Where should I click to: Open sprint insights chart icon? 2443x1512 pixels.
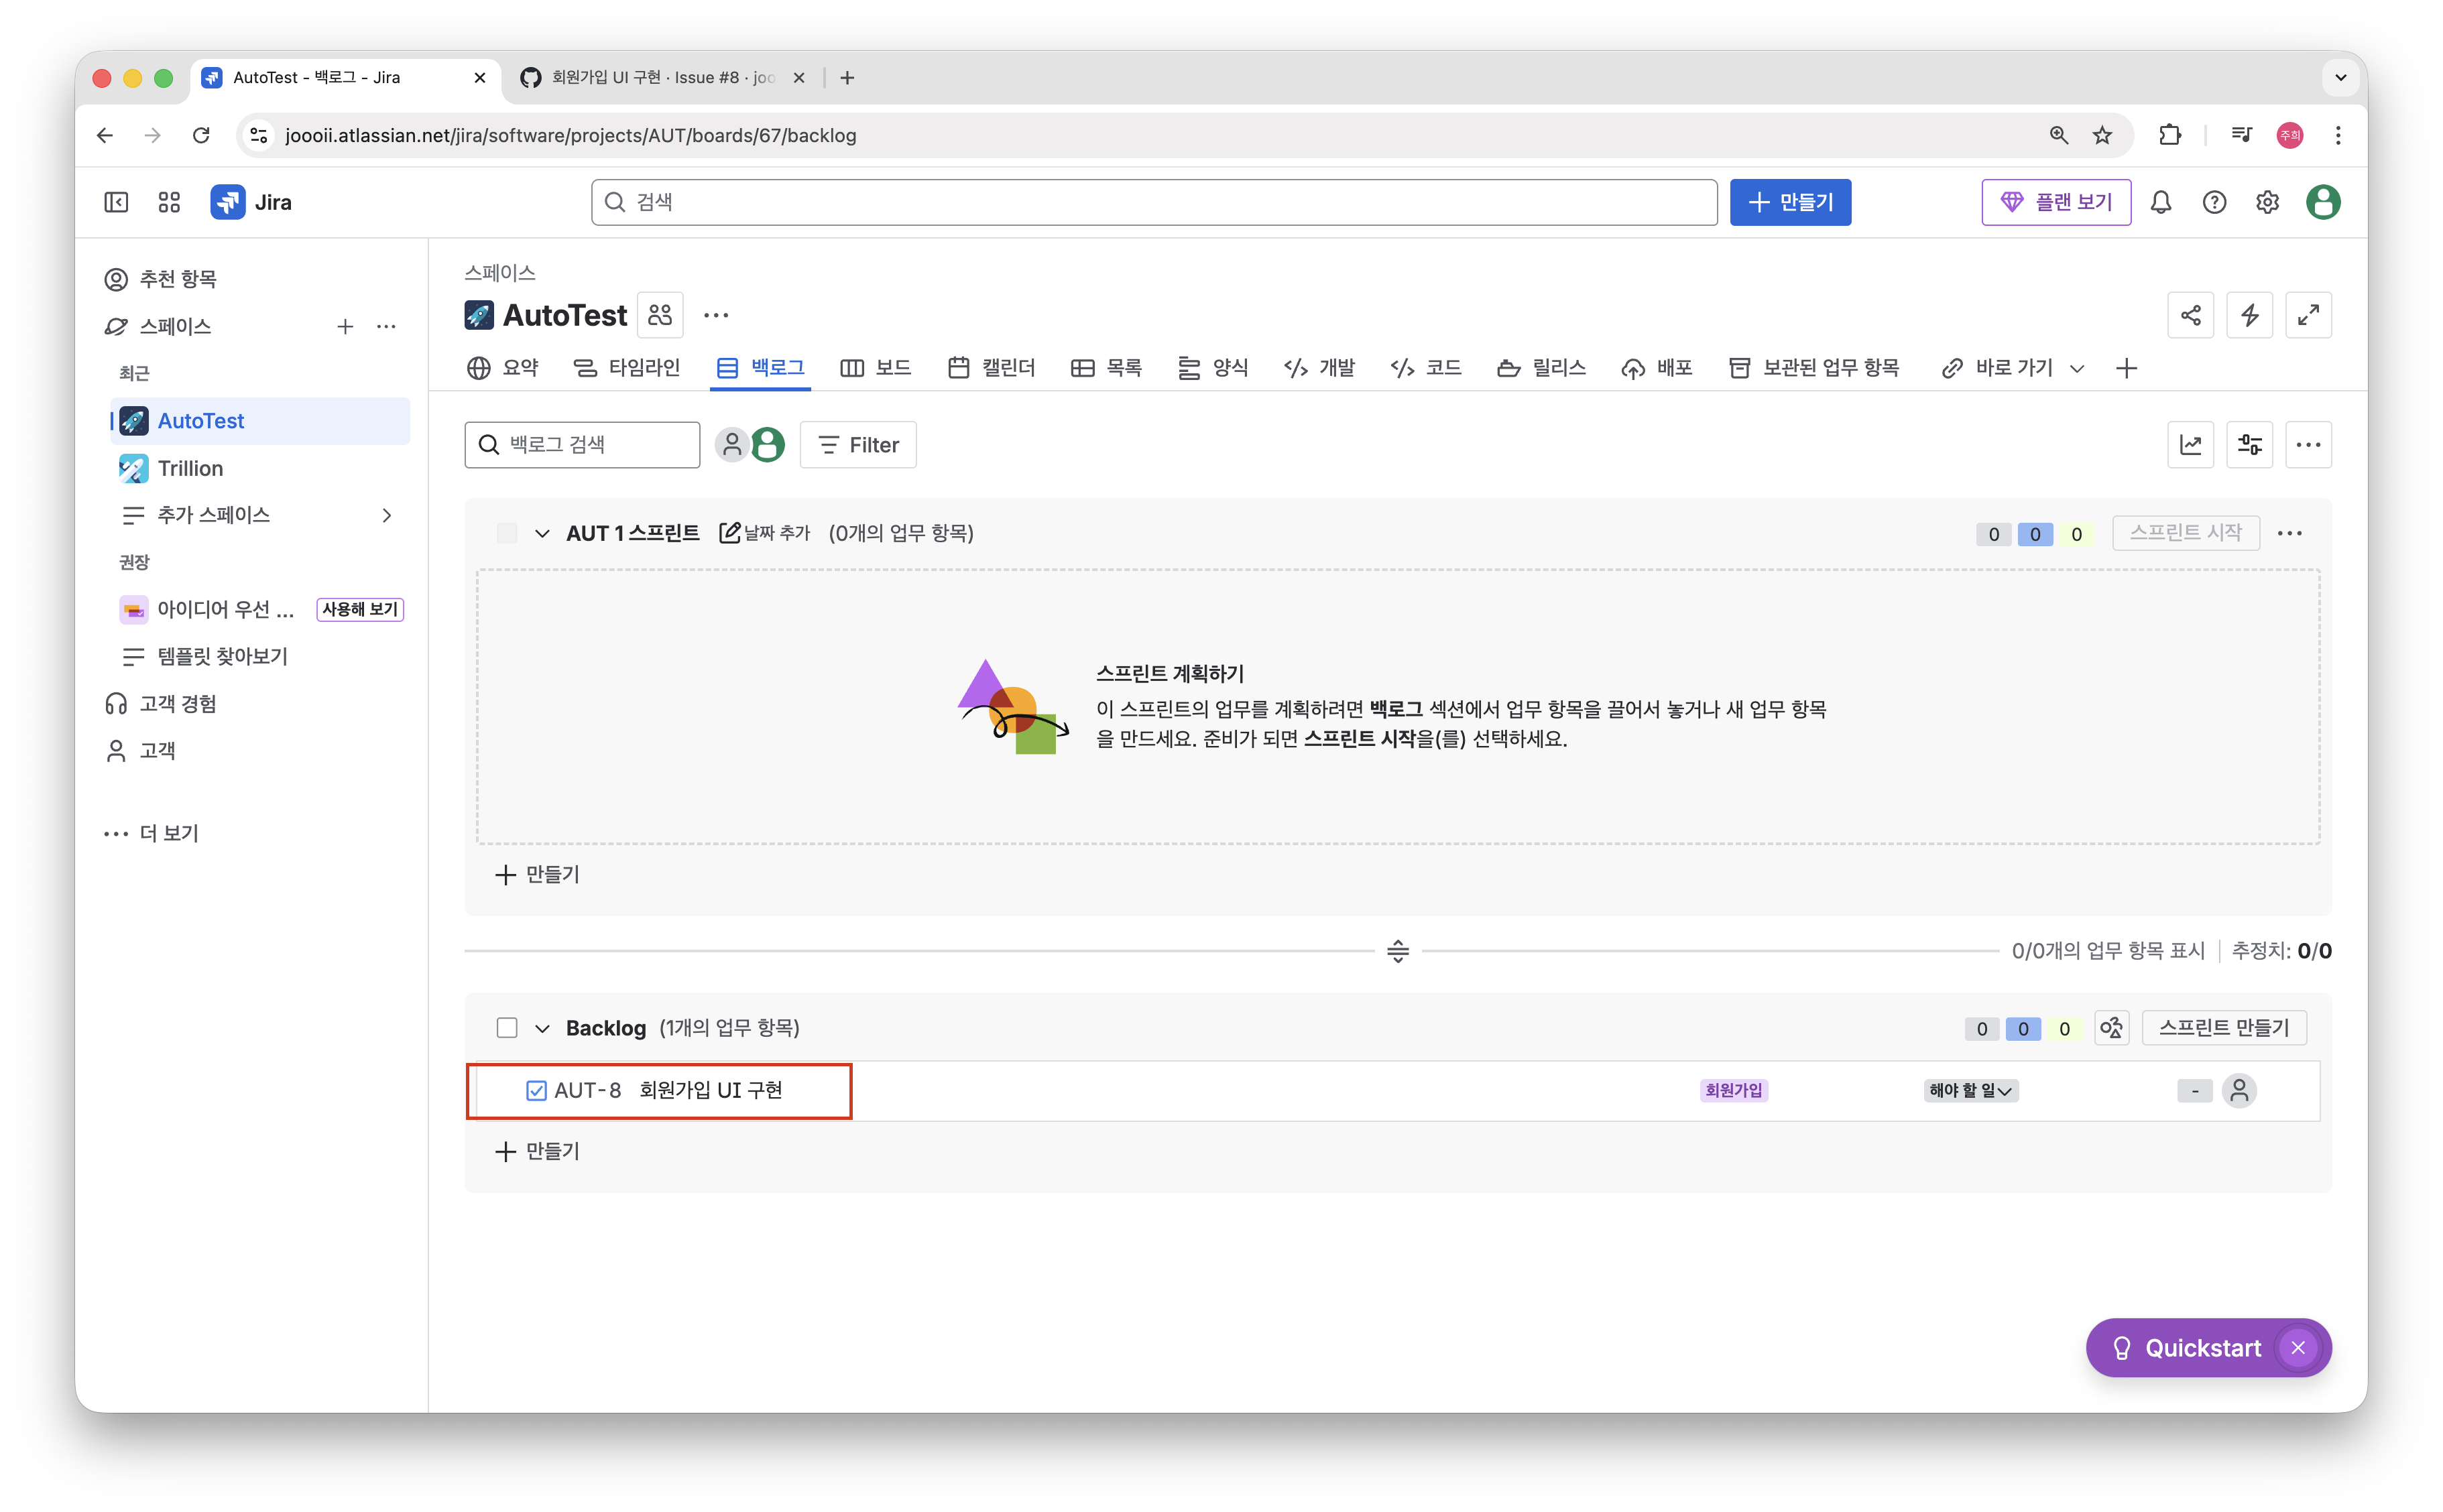[x=2190, y=445]
